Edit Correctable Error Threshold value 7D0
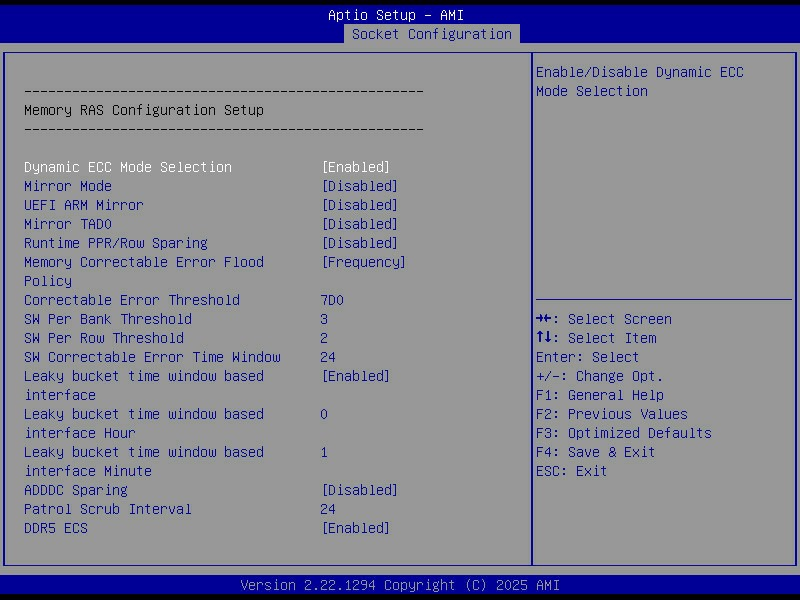 point(332,300)
